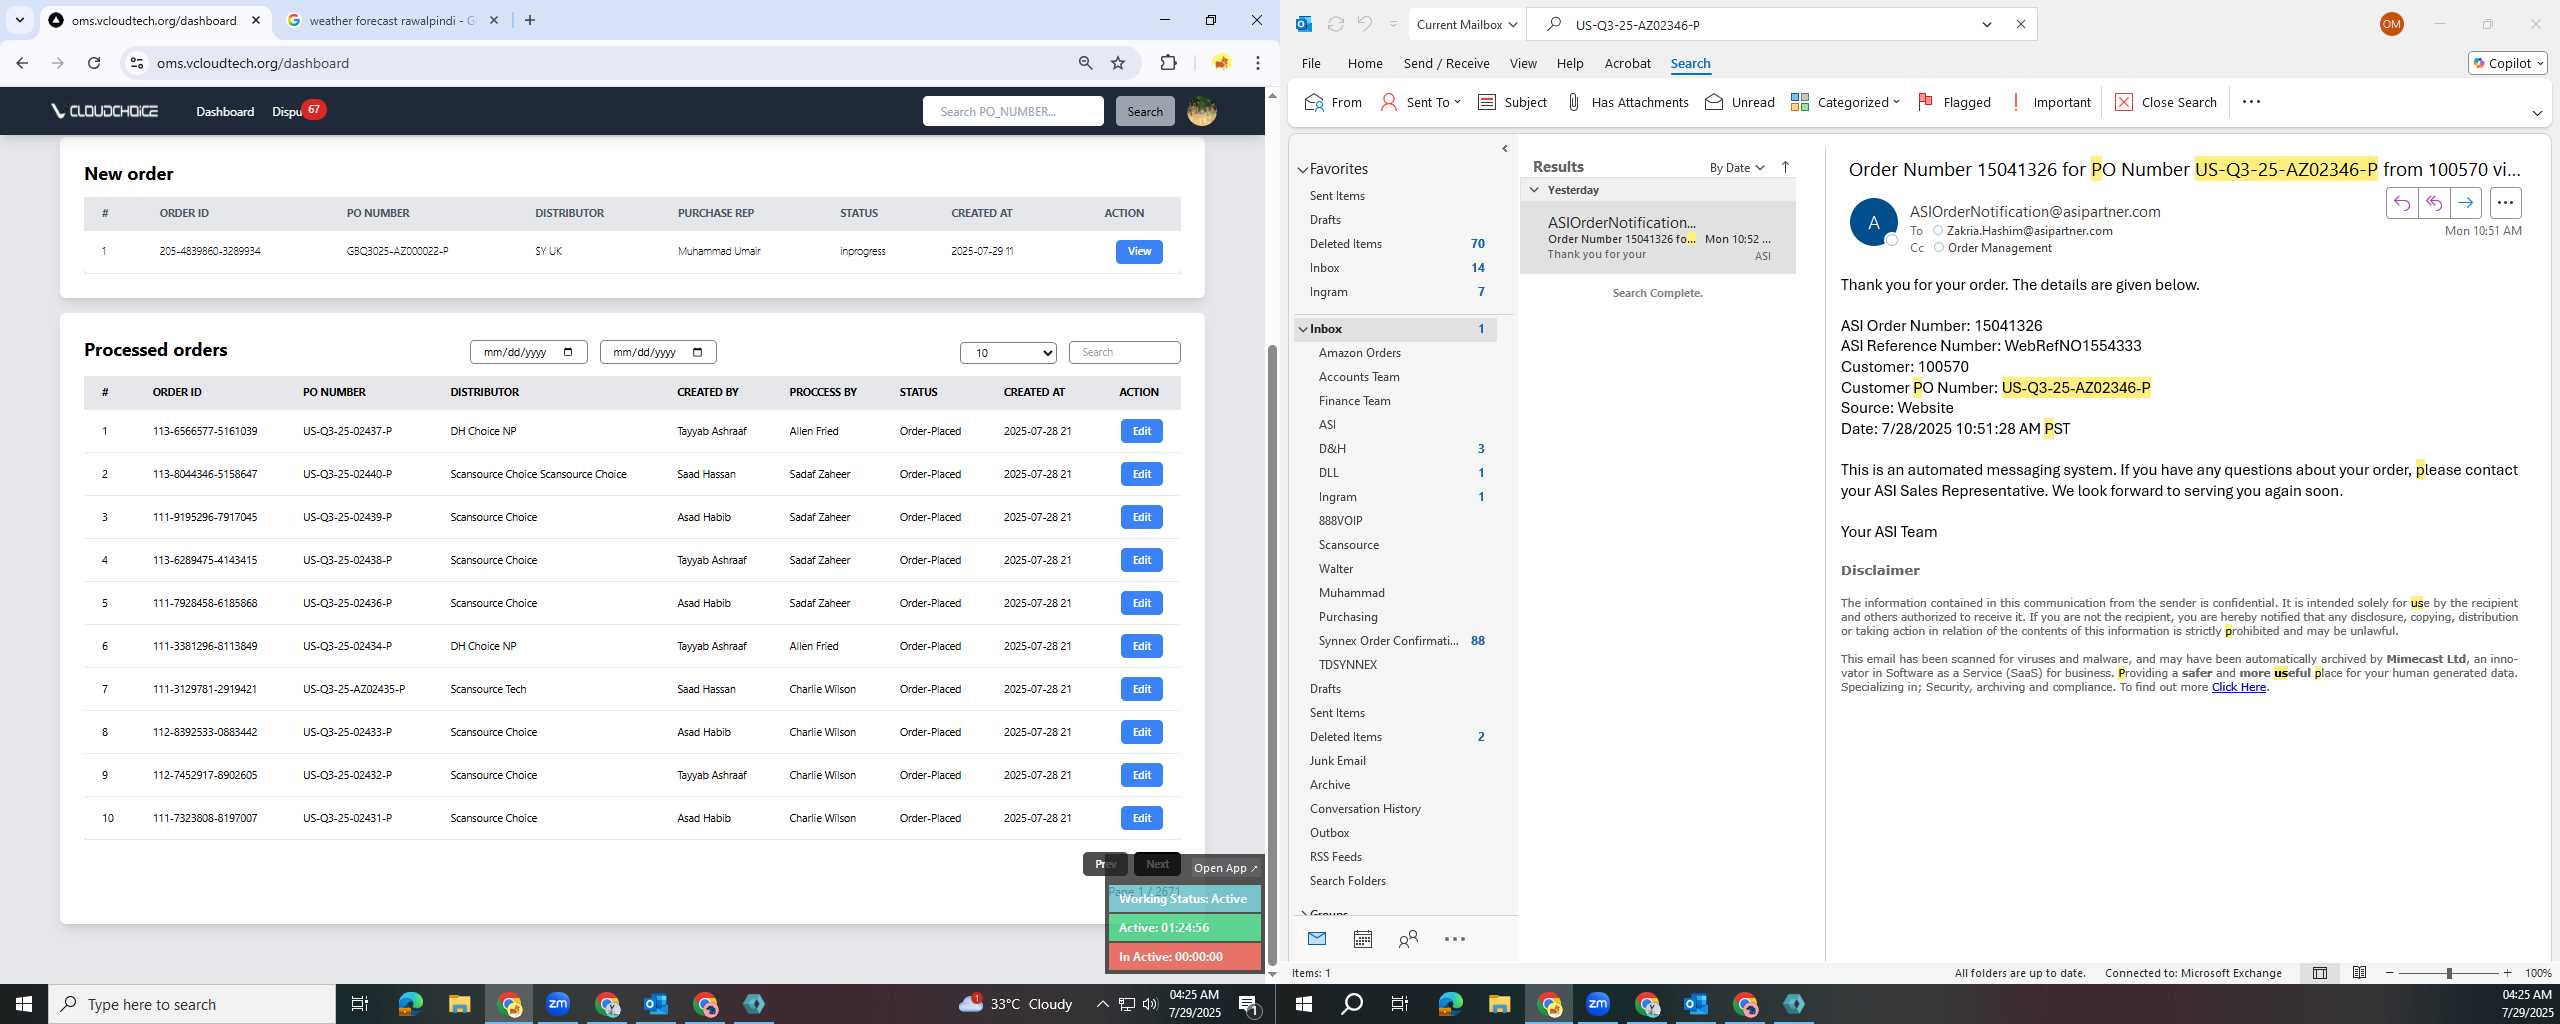Edit order 113-6566577-5161039
This screenshot has width=2560, height=1024.
(x=1141, y=431)
